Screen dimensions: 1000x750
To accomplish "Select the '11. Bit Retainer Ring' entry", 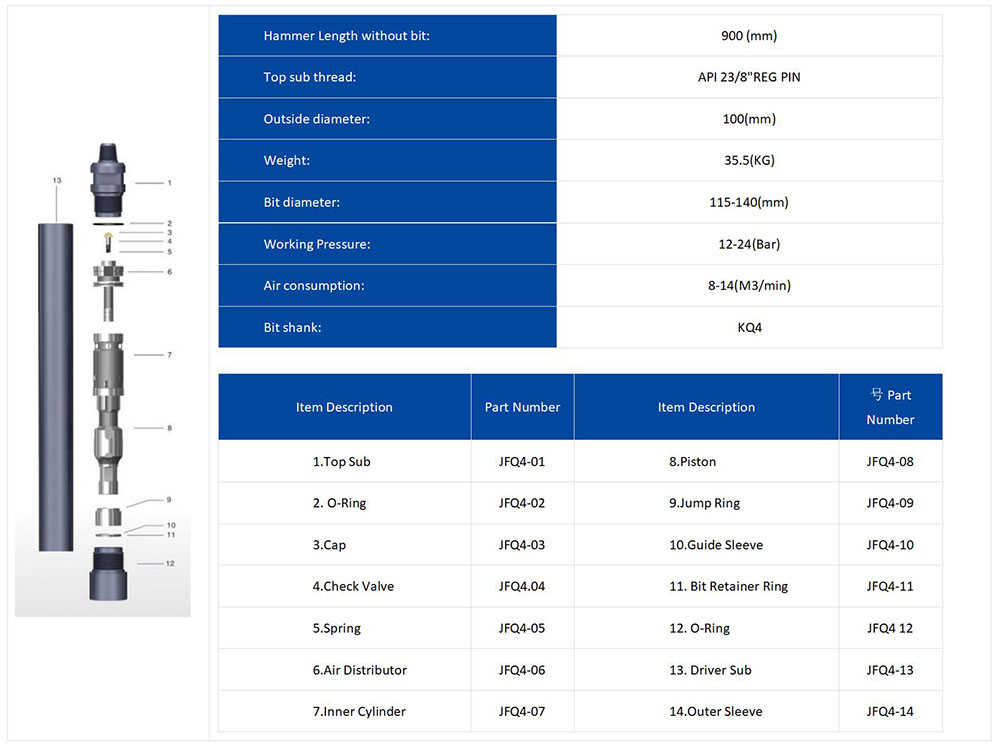I will click(x=728, y=587).
